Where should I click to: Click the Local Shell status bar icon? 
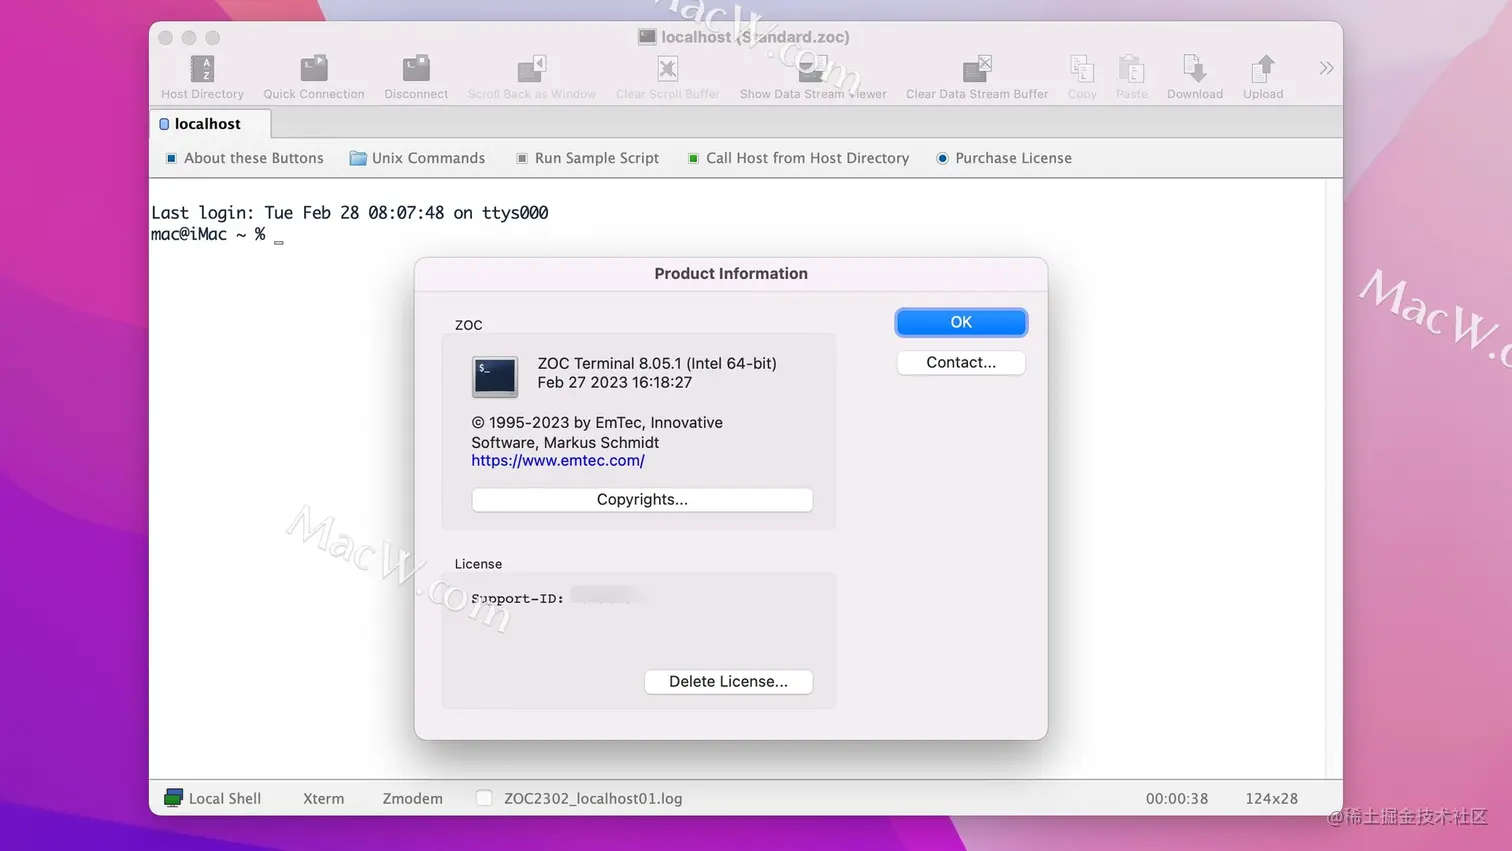(x=173, y=798)
